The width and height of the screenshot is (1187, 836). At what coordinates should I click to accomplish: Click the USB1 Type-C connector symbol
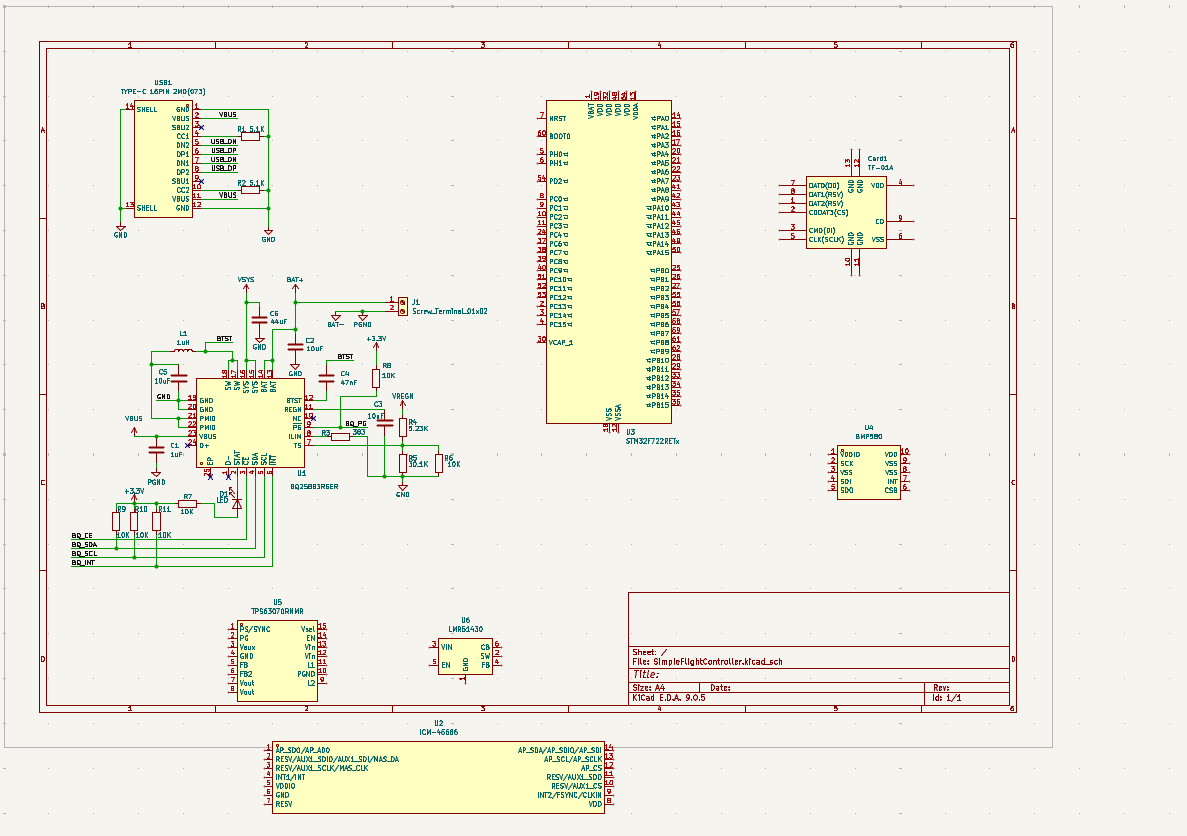(x=164, y=159)
